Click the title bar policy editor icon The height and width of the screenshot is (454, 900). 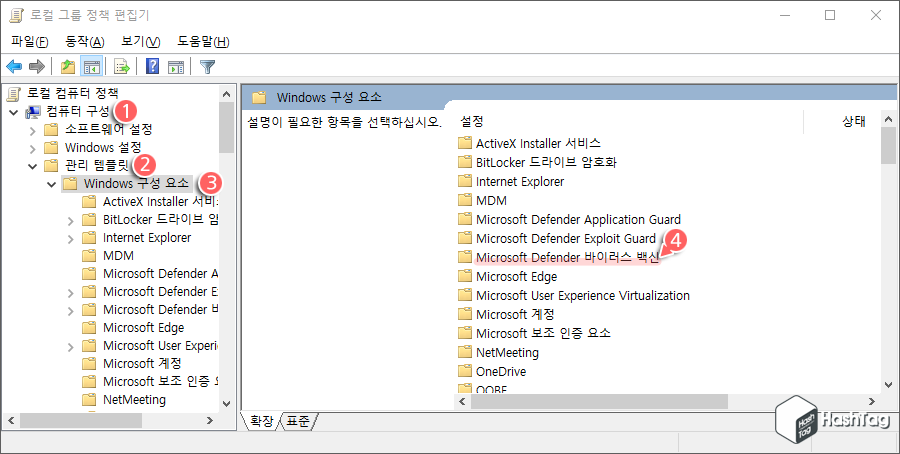click(x=16, y=15)
